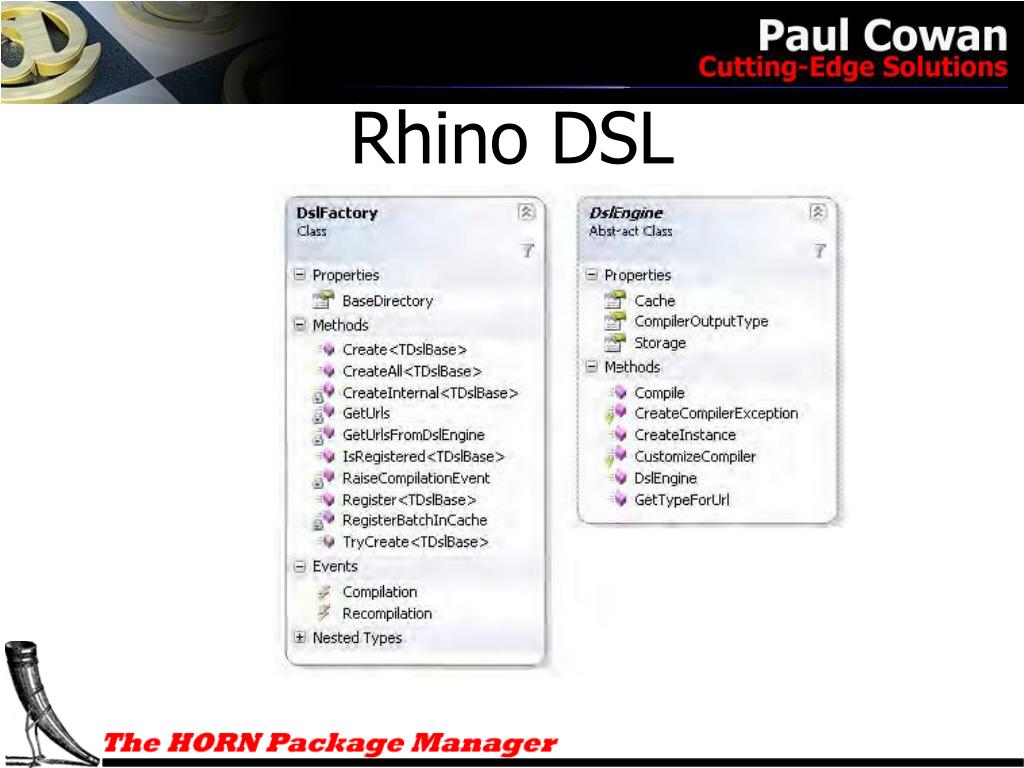The height and width of the screenshot is (768, 1024).
Task: Expand the Nested Types section
Action: pyautogui.click(x=300, y=637)
